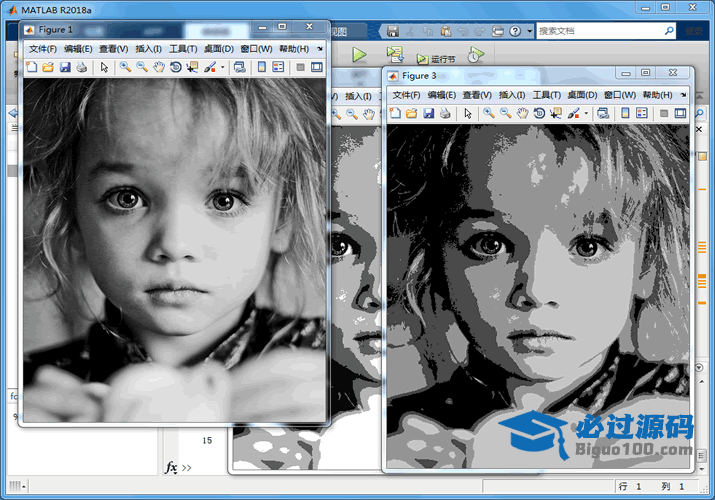Screen dimensions: 715x500
Task: Select Brush data tool in Figure 1 toolbar
Action: 210,67
